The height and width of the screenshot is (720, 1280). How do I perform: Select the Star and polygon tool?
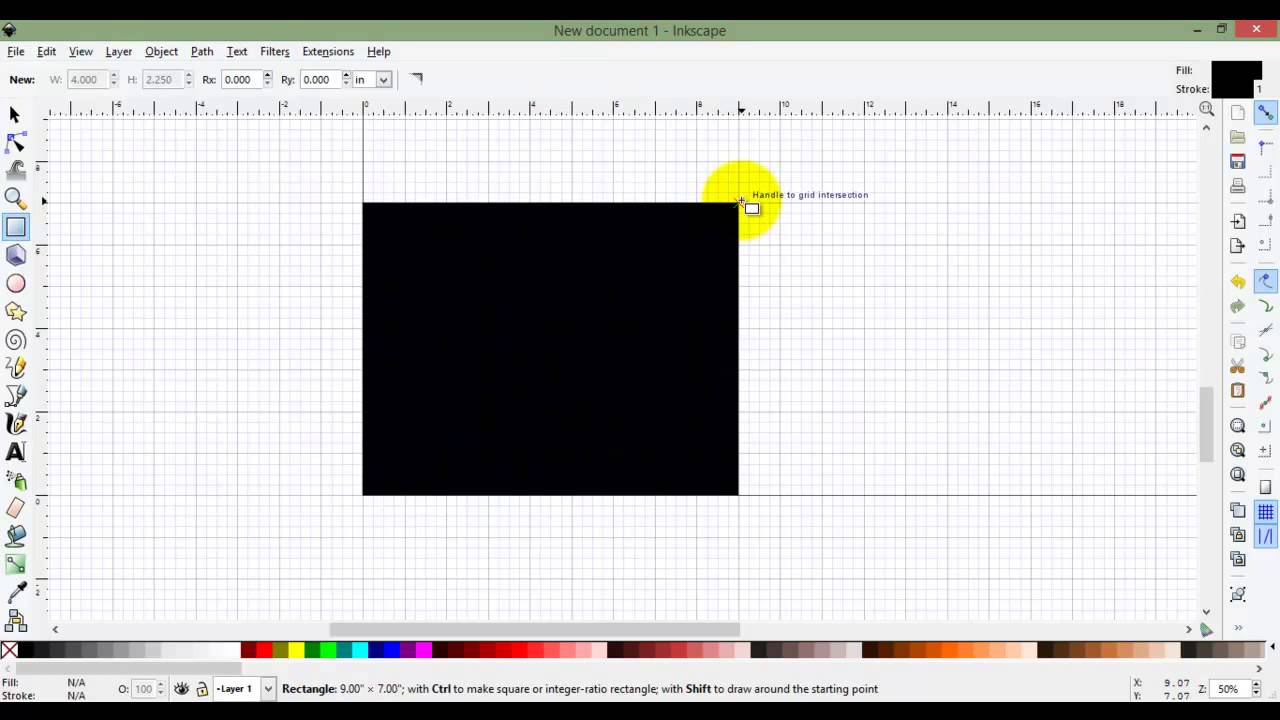point(15,312)
